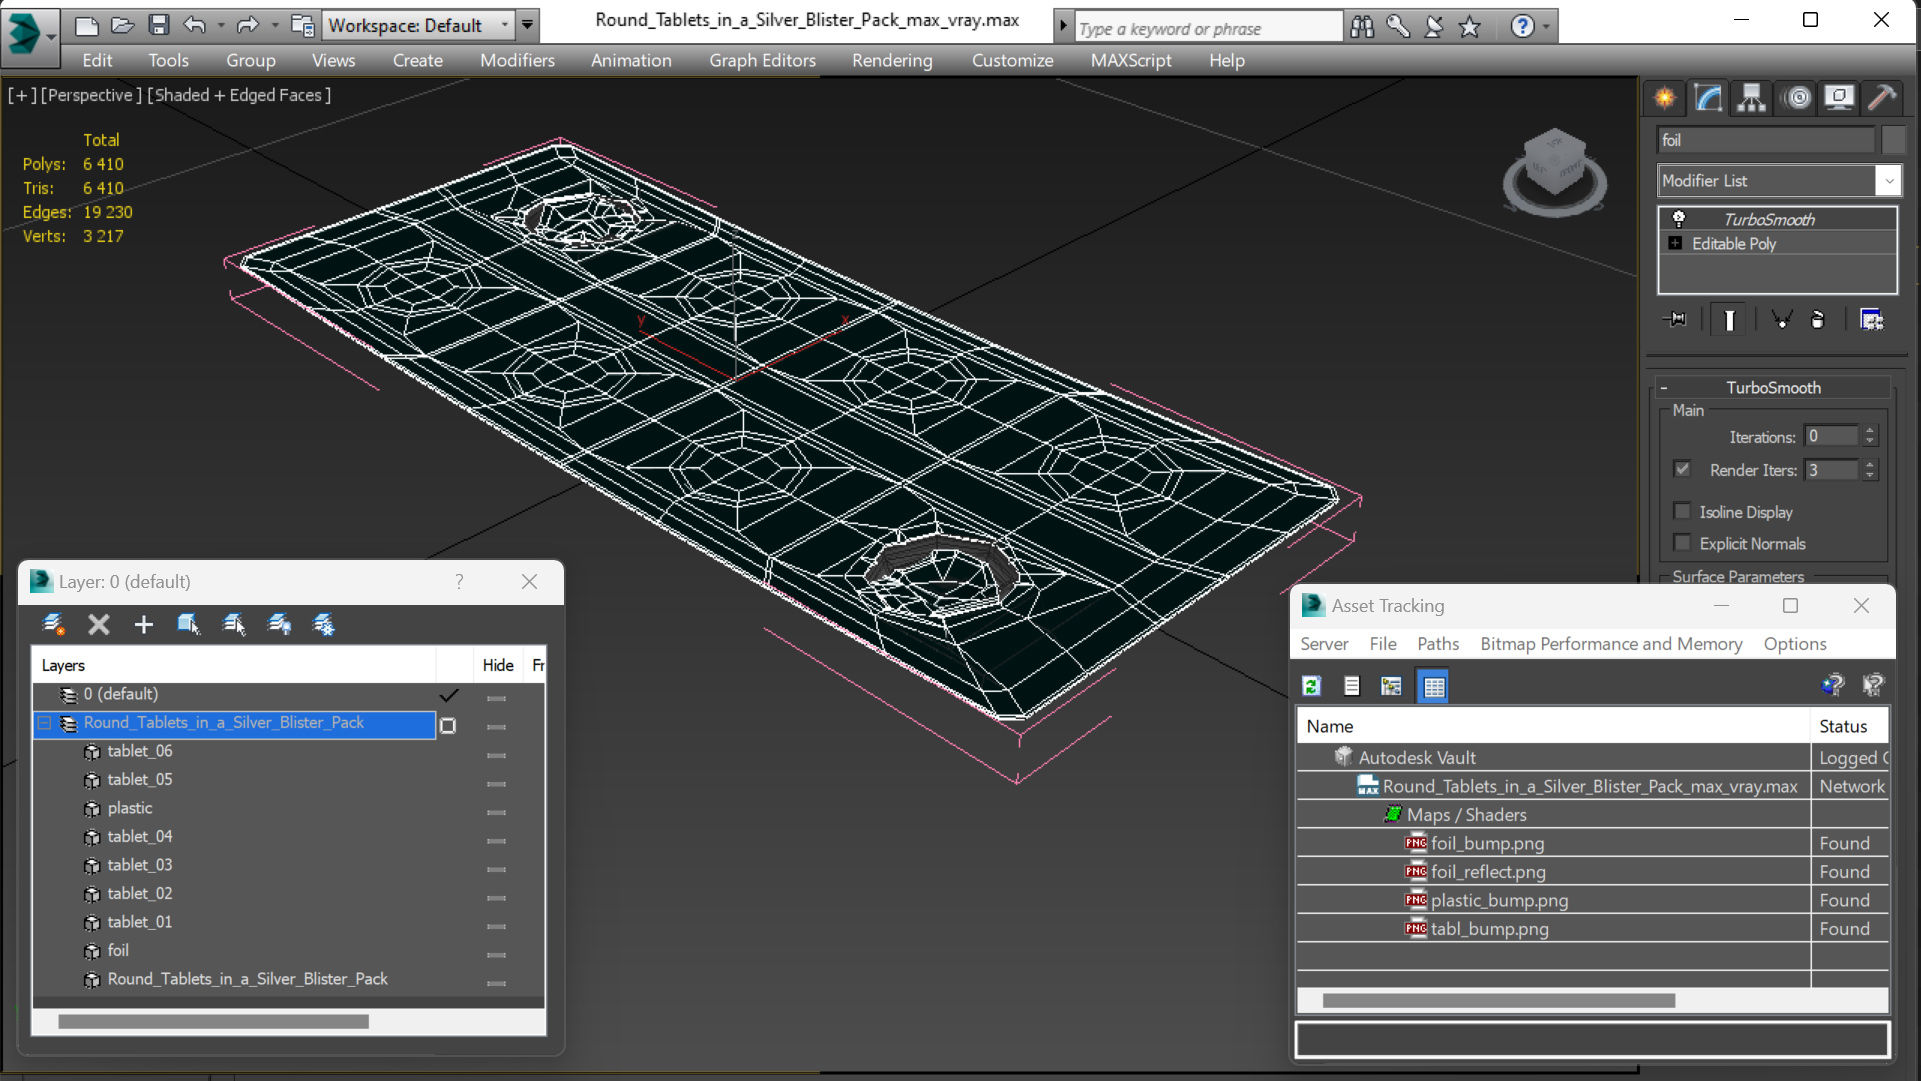Undo last action arrow icon
Image resolution: width=1921 pixels, height=1081 pixels.
(x=195, y=25)
